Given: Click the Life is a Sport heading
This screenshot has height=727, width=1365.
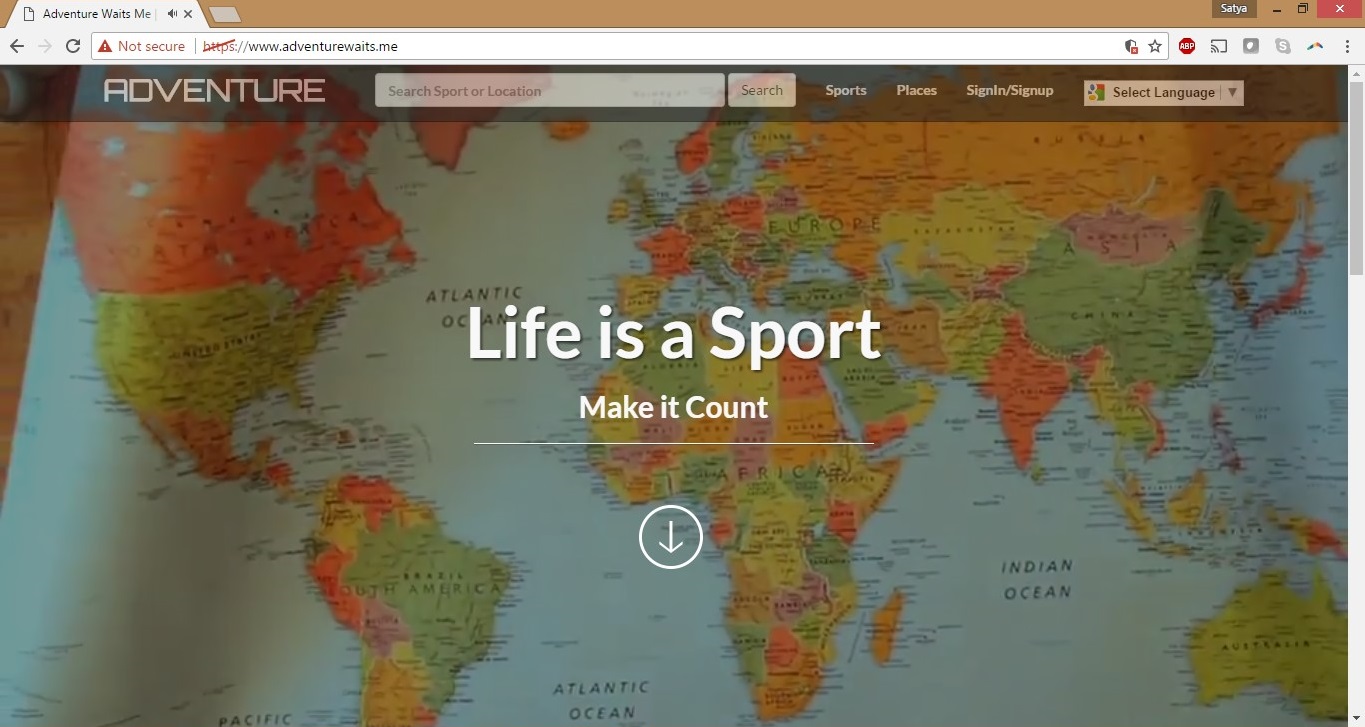Looking at the screenshot, I should tap(673, 333).
